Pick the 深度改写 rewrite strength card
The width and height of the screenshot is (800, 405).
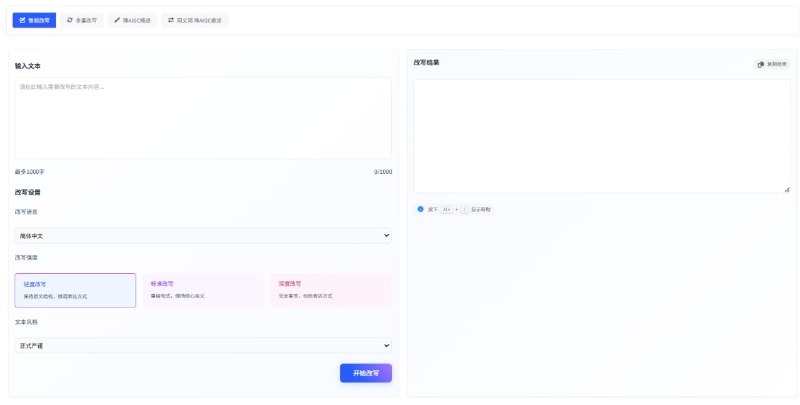pos(330,290)
